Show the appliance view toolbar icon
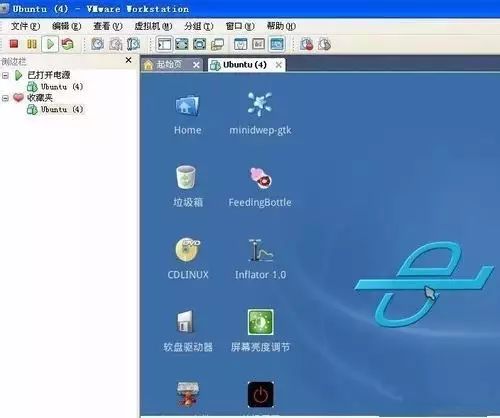 pyautogui.click(x=259, y=44)
